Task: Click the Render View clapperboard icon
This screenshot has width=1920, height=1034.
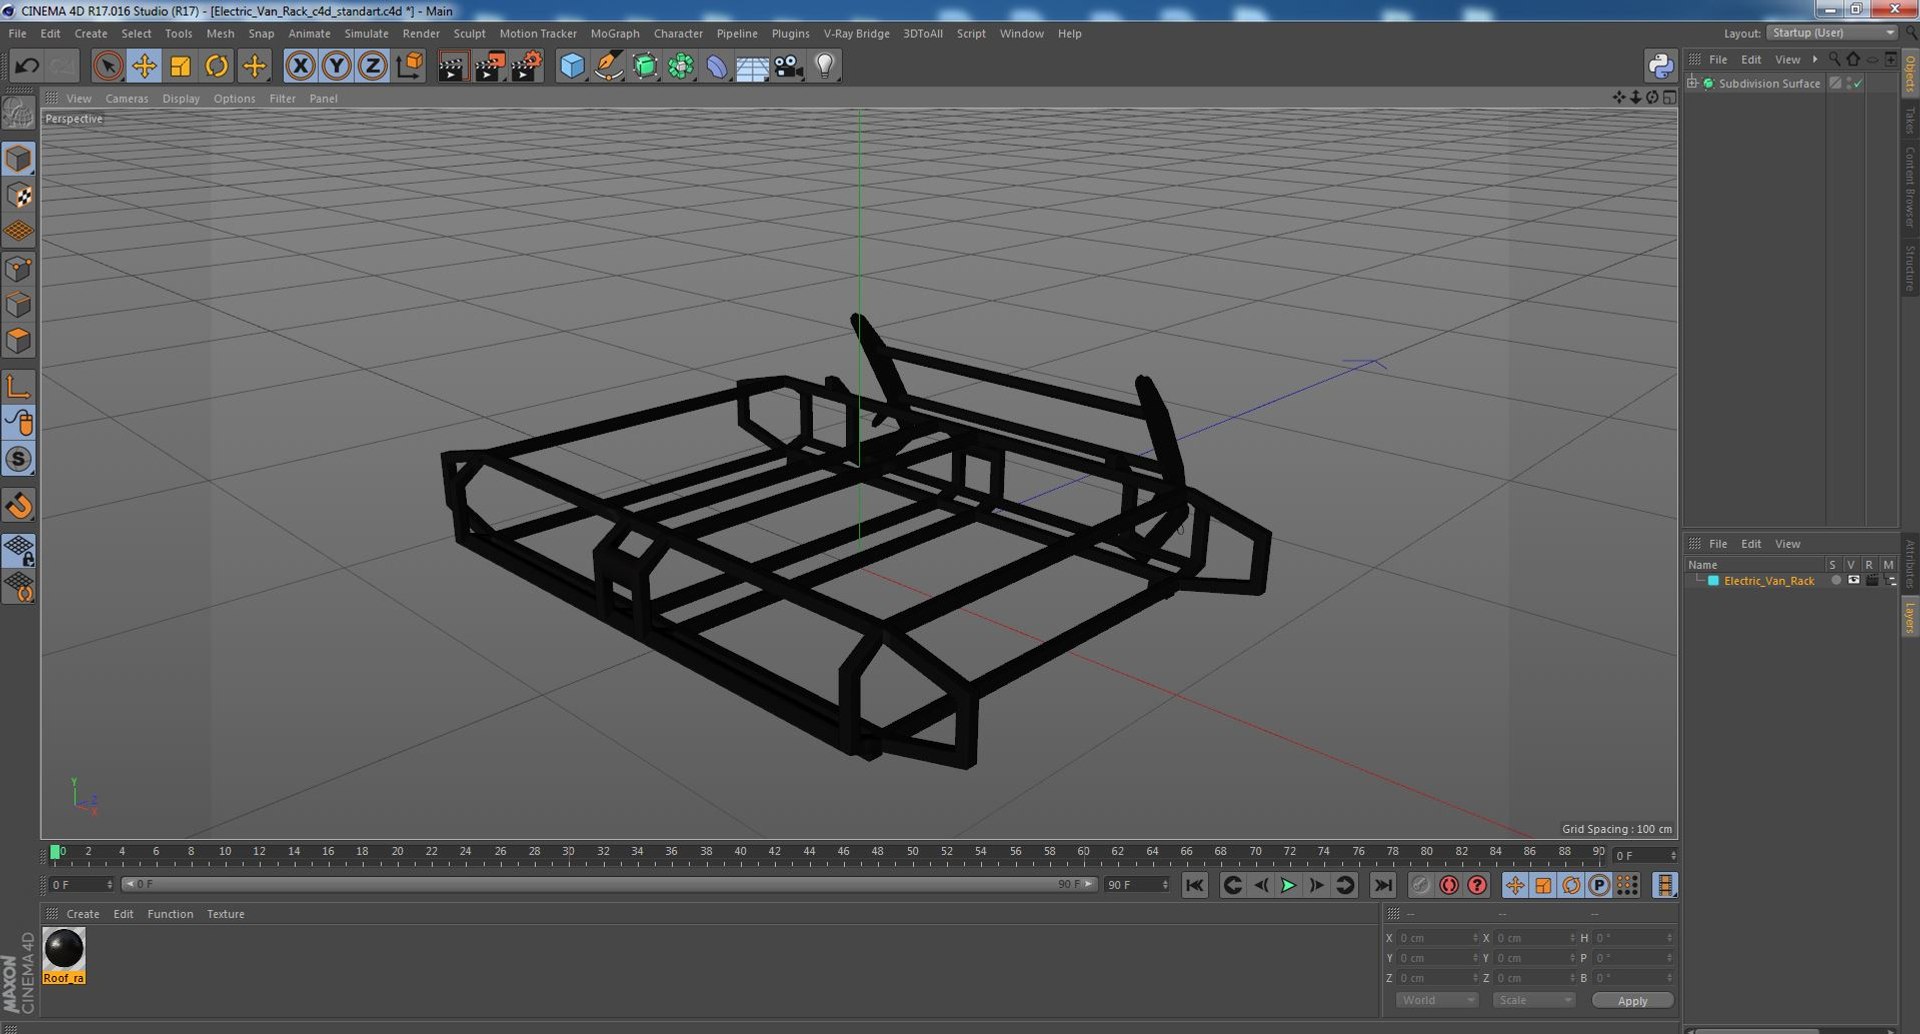Action: click(x=452, y=67)
